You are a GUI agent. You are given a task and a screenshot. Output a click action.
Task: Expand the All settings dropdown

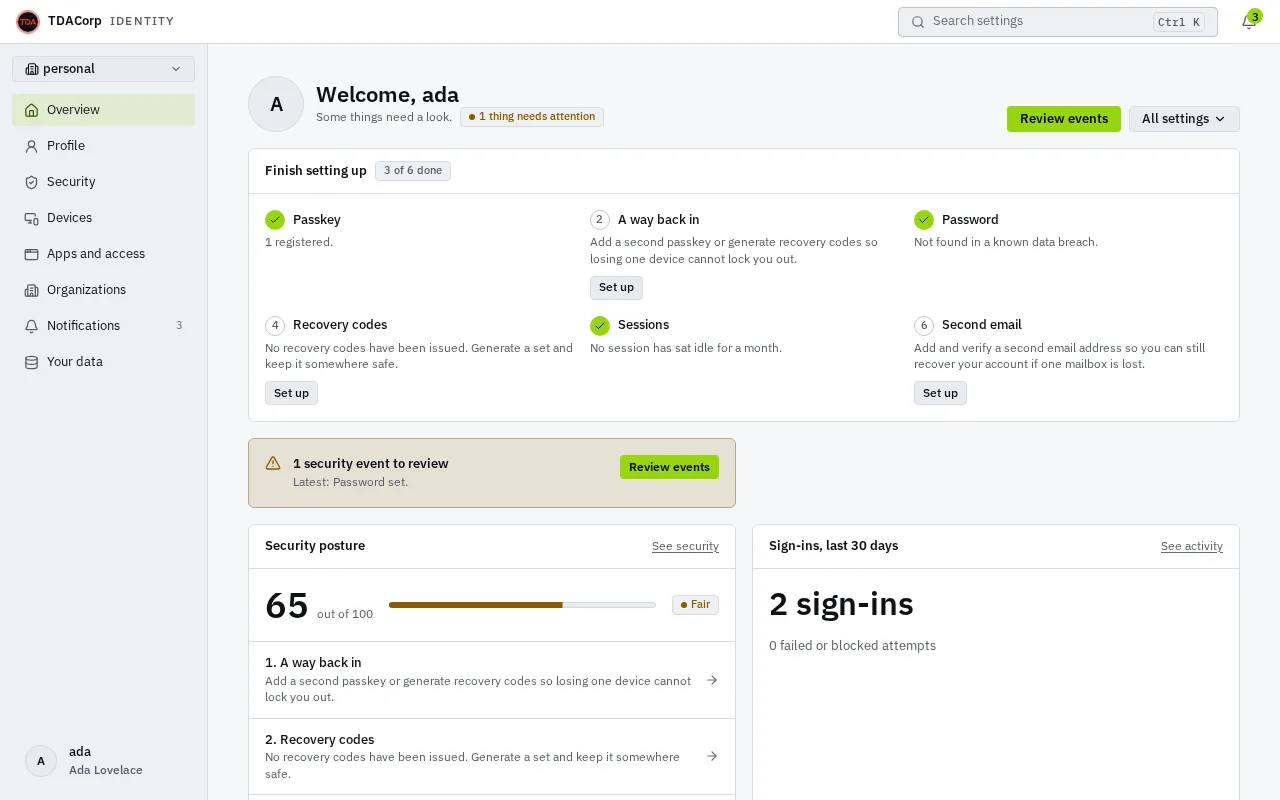tap(1184, 119)
